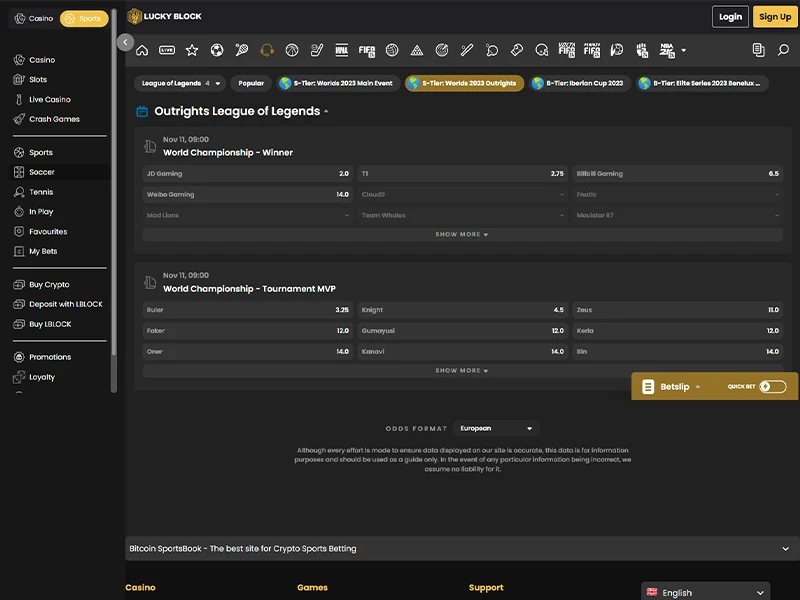Bet on Ruler MVP at 3.25
Image resolution: width=800 pixels, height=600 pixels.
point(248,310)
